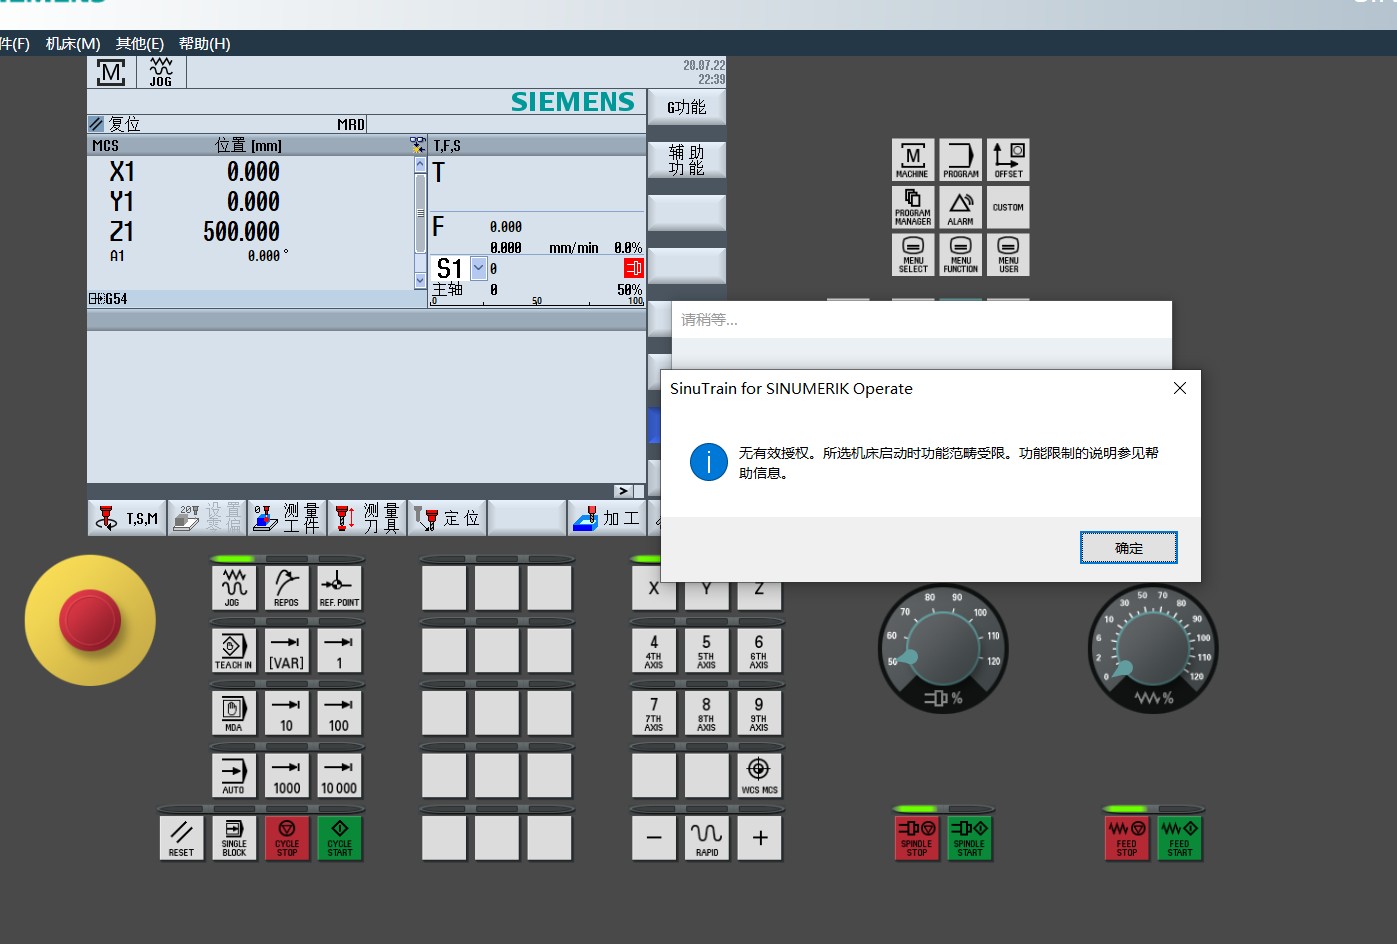Image resolution: width=1397 pixels, height=944 pixels.
Task: Open the 帮助(H) menu
Action: click(204, 43)
